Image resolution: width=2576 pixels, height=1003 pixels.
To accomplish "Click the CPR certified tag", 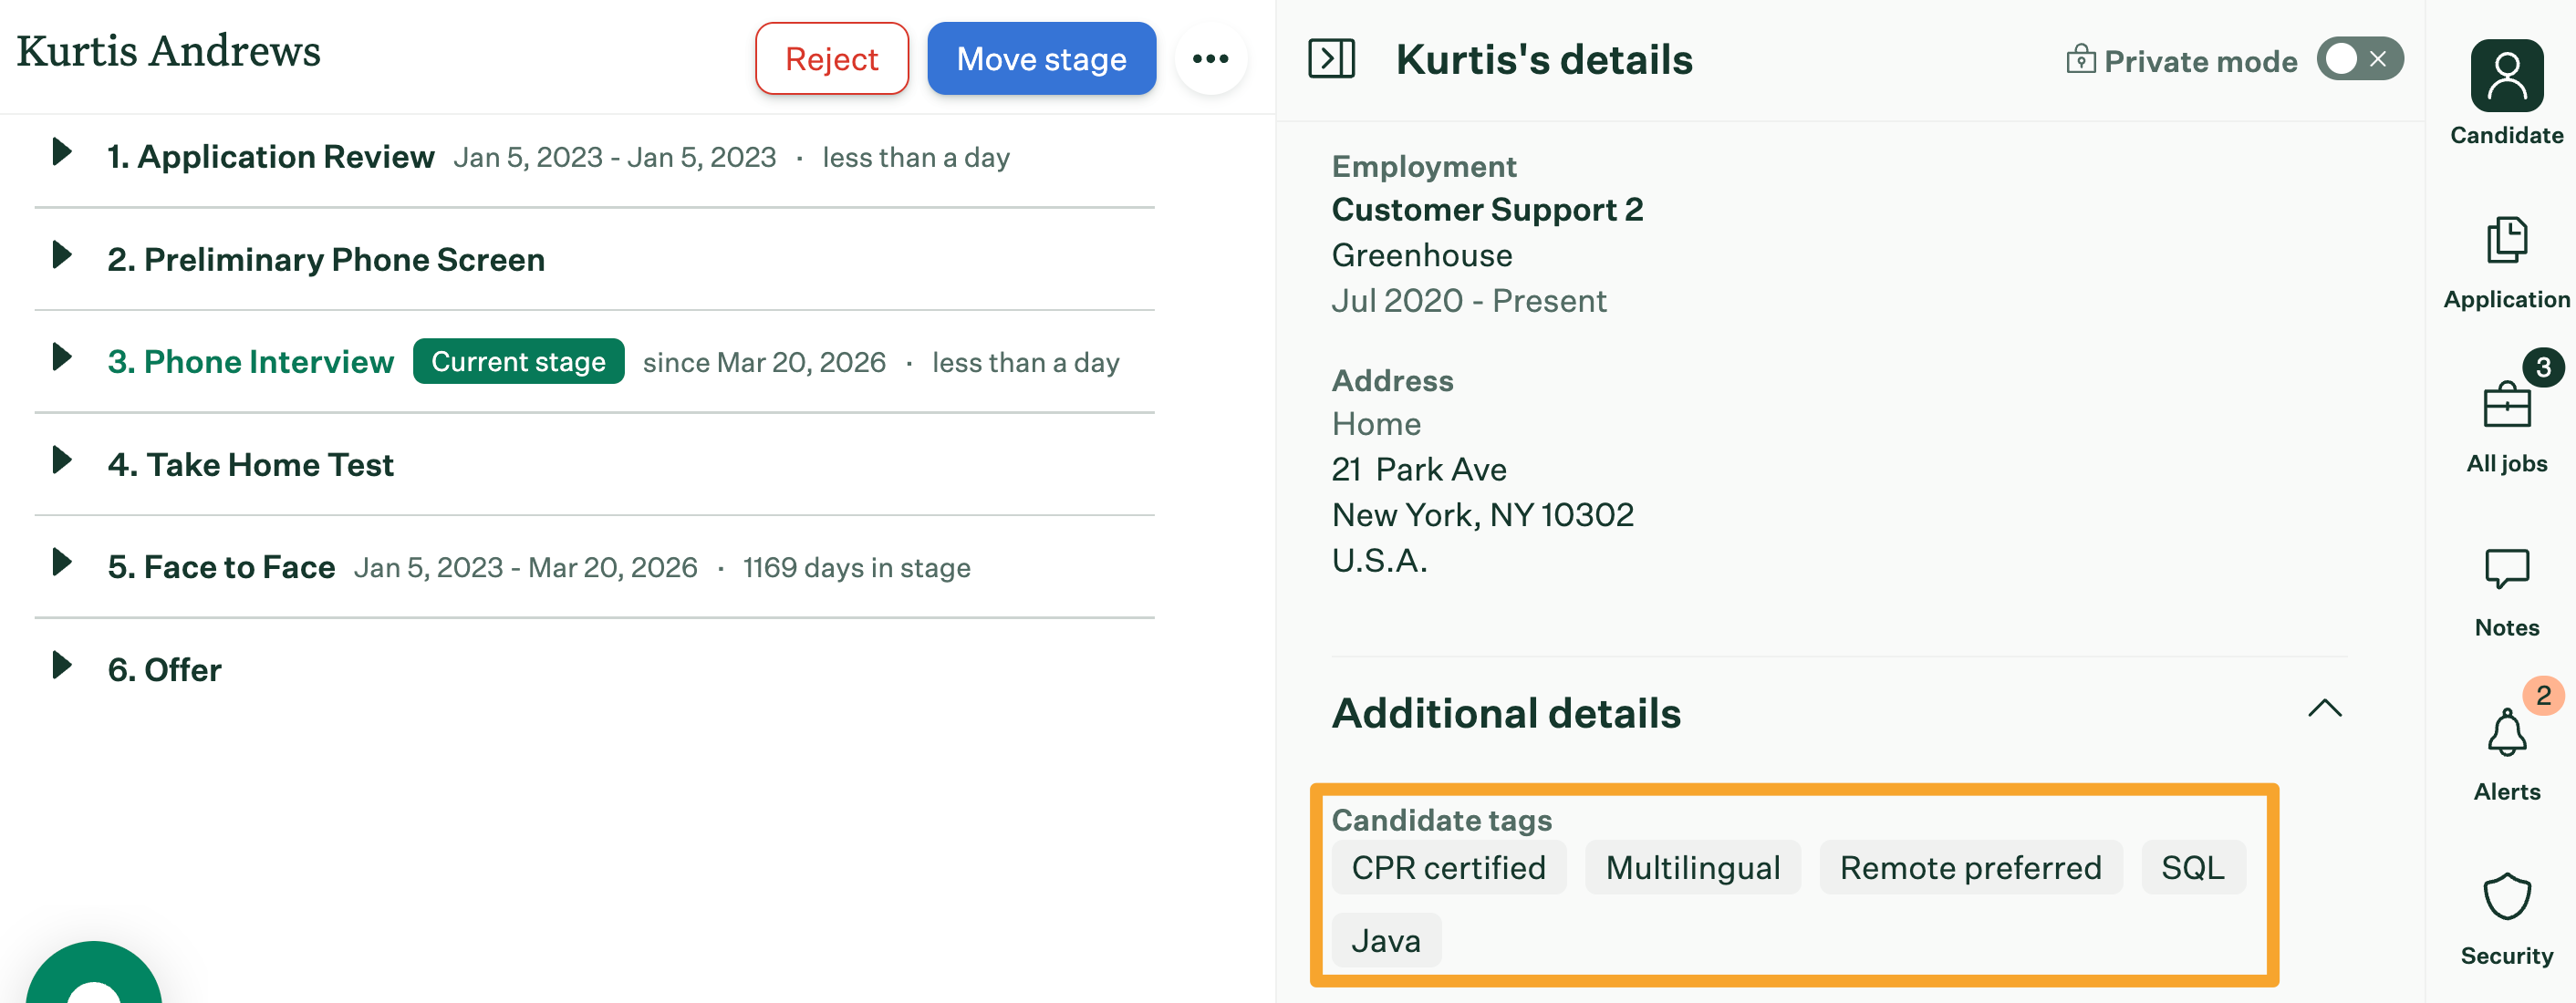I will pyautogui.click(x=1448, y=867).
